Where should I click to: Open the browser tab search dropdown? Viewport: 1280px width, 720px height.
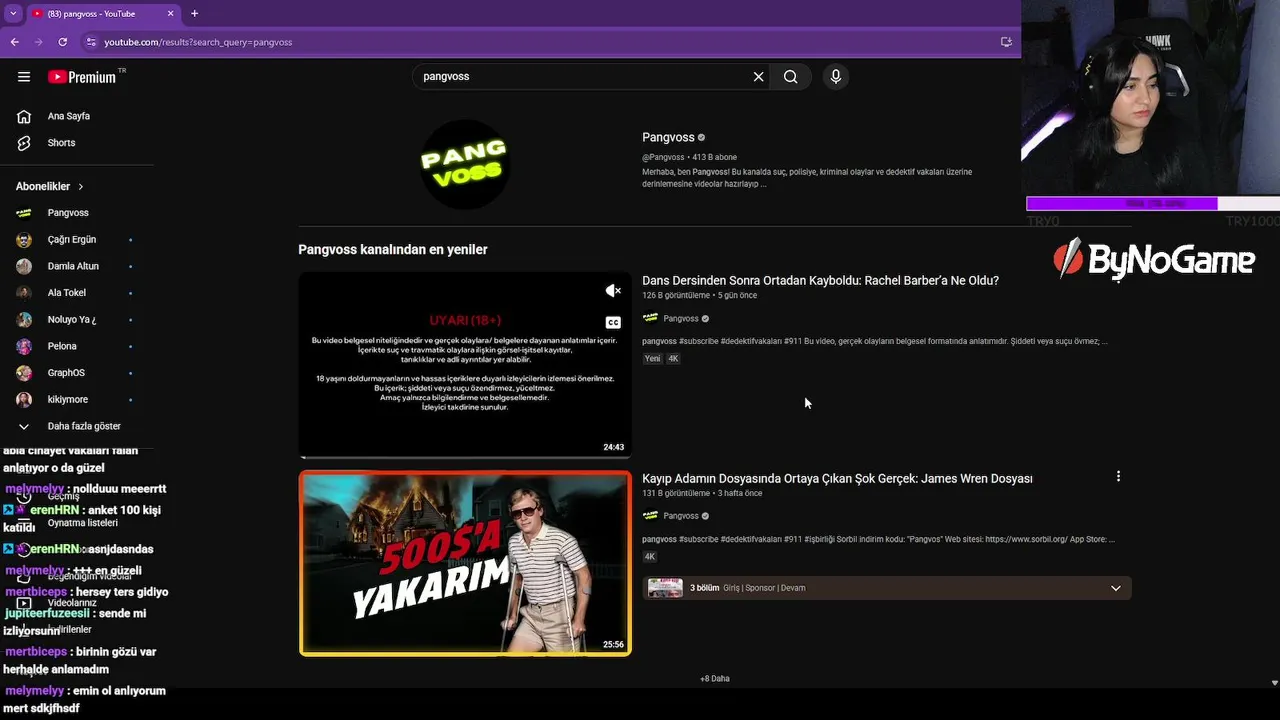(13, 14)
